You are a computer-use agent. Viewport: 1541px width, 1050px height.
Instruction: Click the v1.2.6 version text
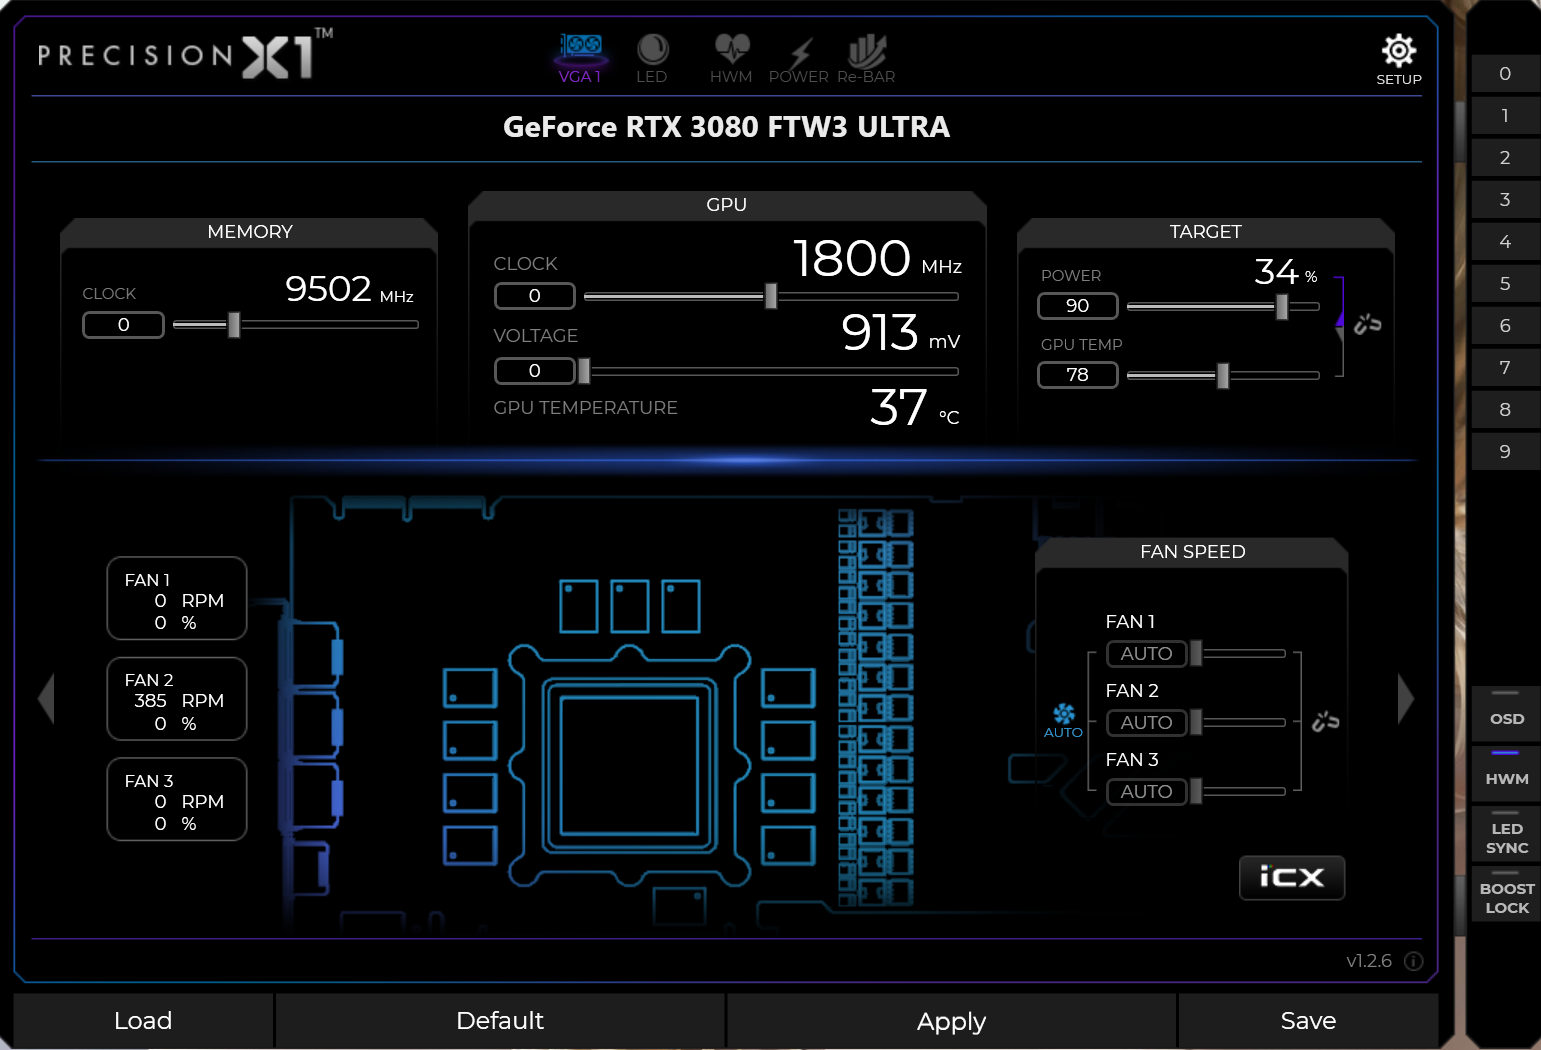[x=1369, y=961]
